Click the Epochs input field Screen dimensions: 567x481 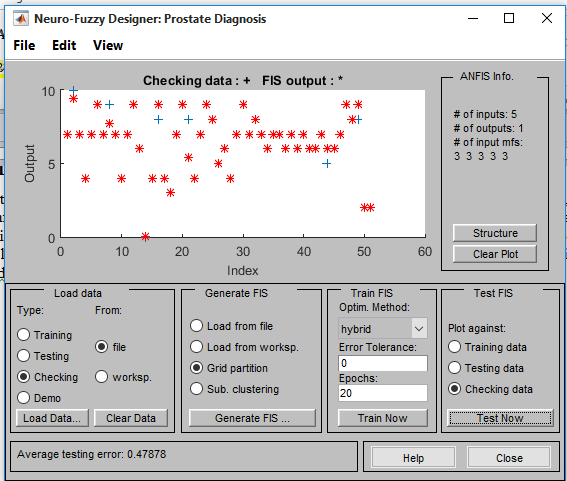pyautogui.click(x=383, y=393)
